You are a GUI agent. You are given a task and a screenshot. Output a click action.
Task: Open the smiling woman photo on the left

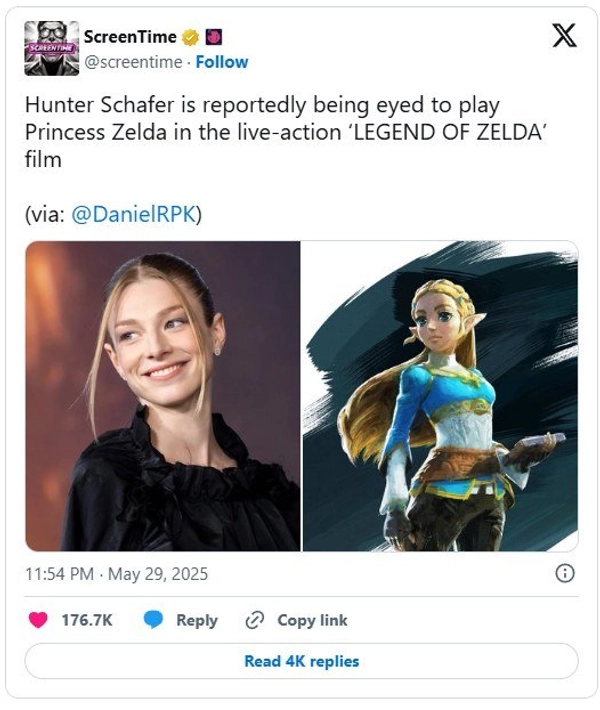(x=163, y=395)
